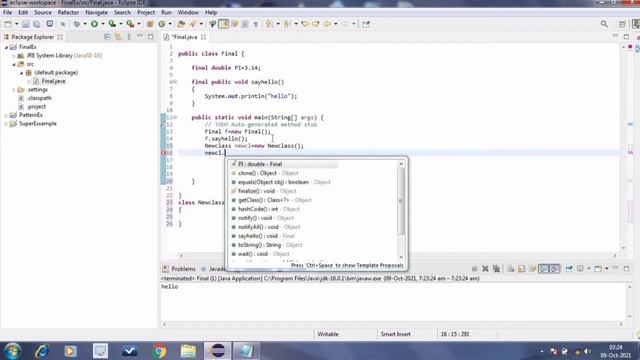Image resolution: width=640 pixels, height=360 pixels.
Task: Click the Previous Annotation icon
Action: pyautogui.click(x=287, y=24)
